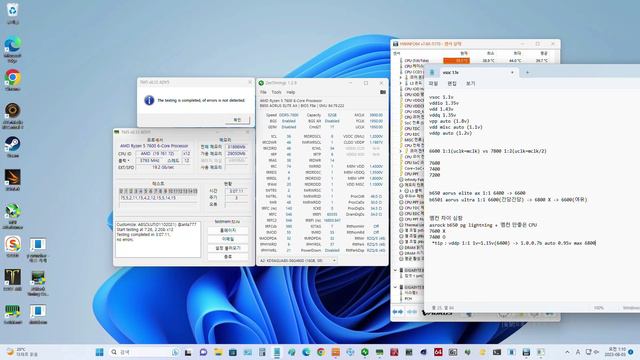The image size is (640, 360).
Task: Open the 보기 menu in Notepad
Action: (470, 83)
